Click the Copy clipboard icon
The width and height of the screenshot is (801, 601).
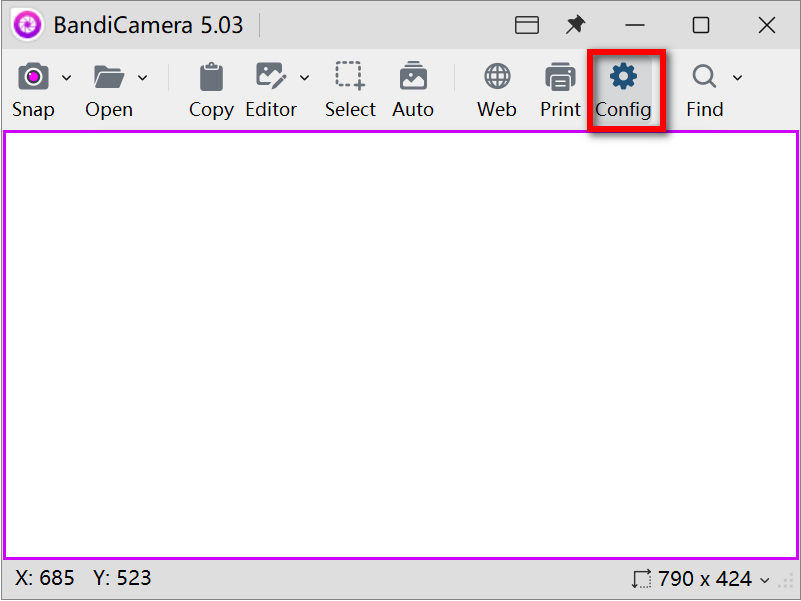[211, 77]
